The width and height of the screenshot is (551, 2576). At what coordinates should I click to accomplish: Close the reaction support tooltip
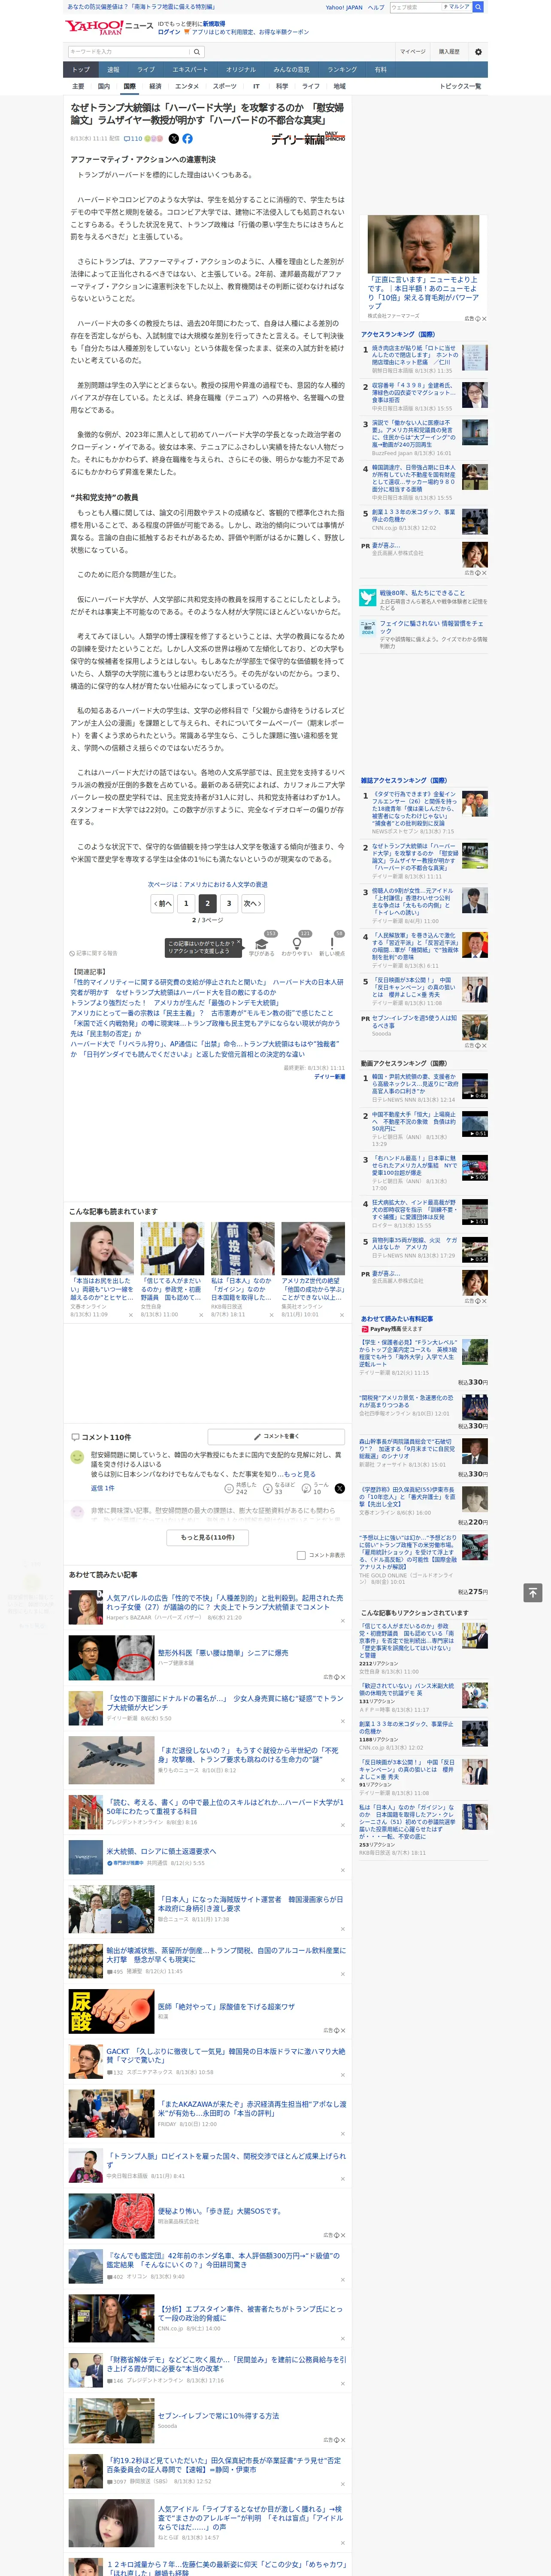pos(239,943)
